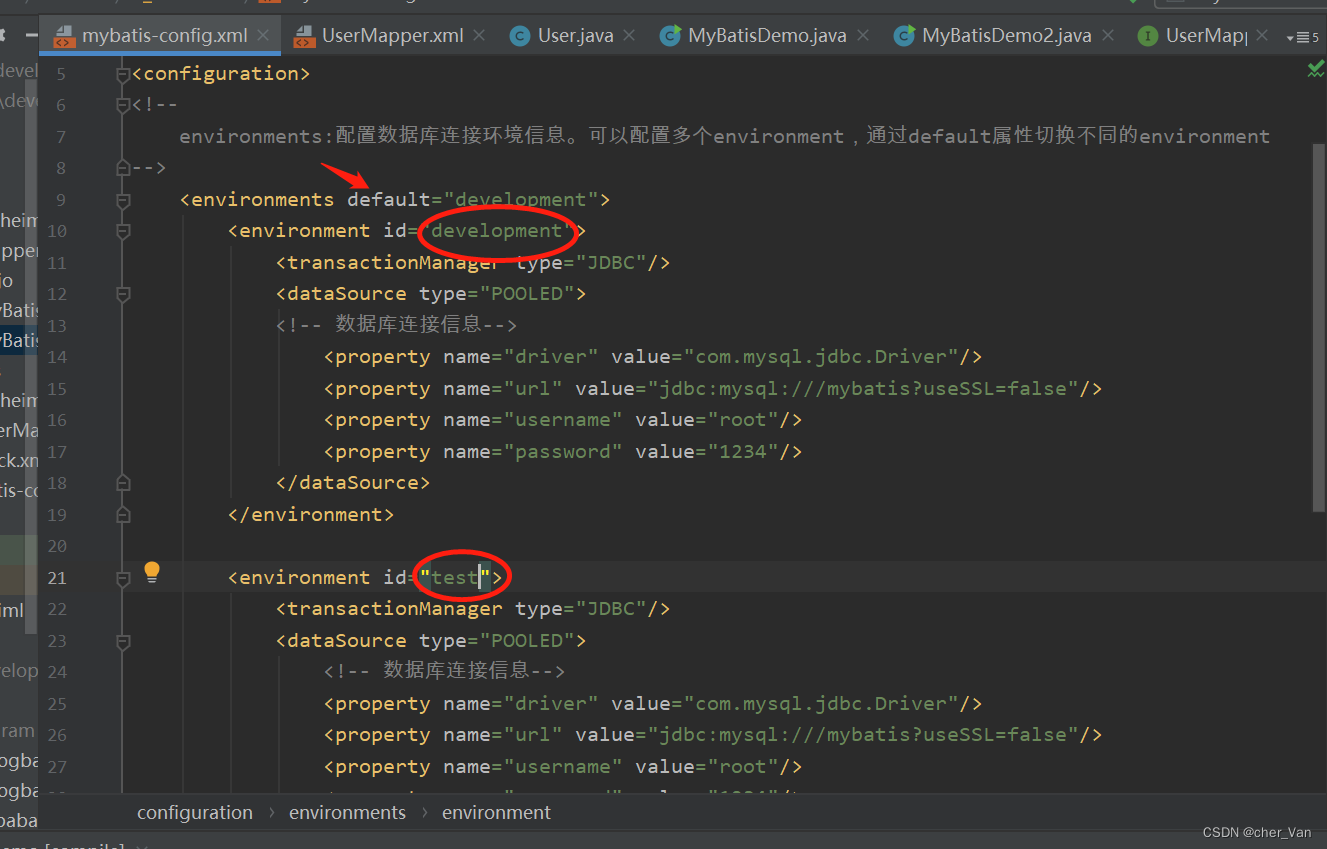Click the username property on line 27
The height and width of the screenshot is (849, 1327).
click(563, 767)
